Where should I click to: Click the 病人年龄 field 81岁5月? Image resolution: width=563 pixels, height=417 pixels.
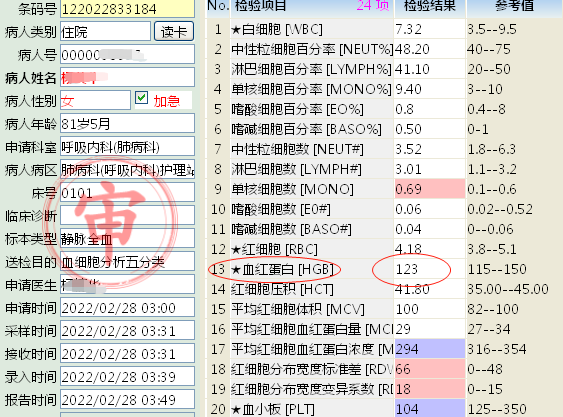pos(127,124)
